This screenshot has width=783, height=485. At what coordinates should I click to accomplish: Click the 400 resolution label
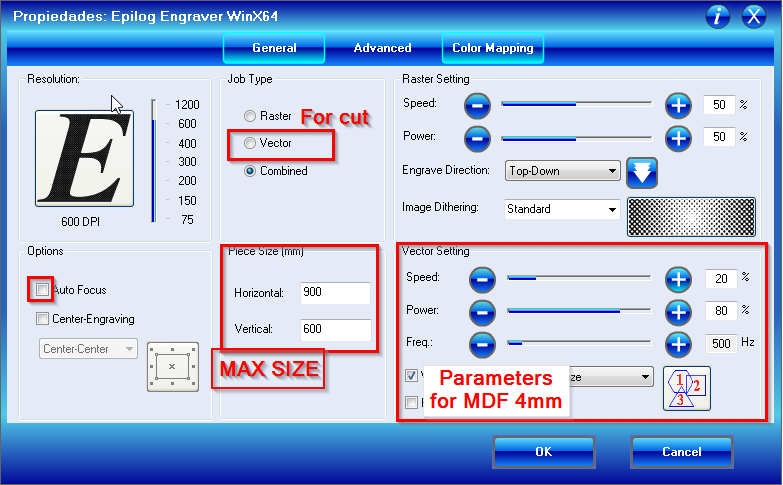click(x=187, y=144)
